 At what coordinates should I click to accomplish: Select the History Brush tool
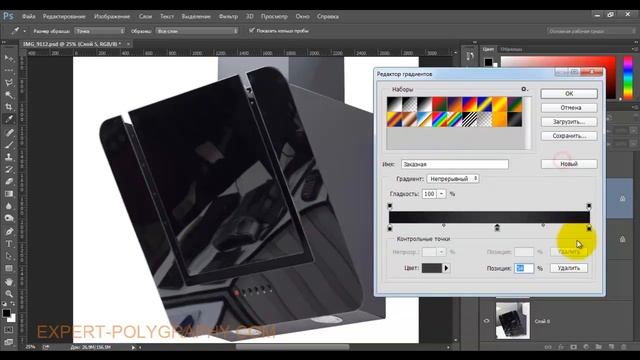tap(9, 169)
